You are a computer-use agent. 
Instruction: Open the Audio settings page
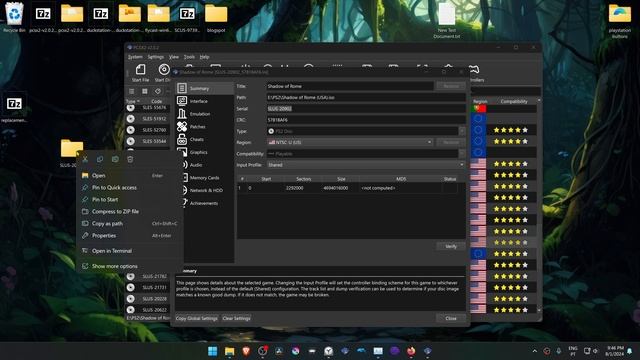[204, 165]
